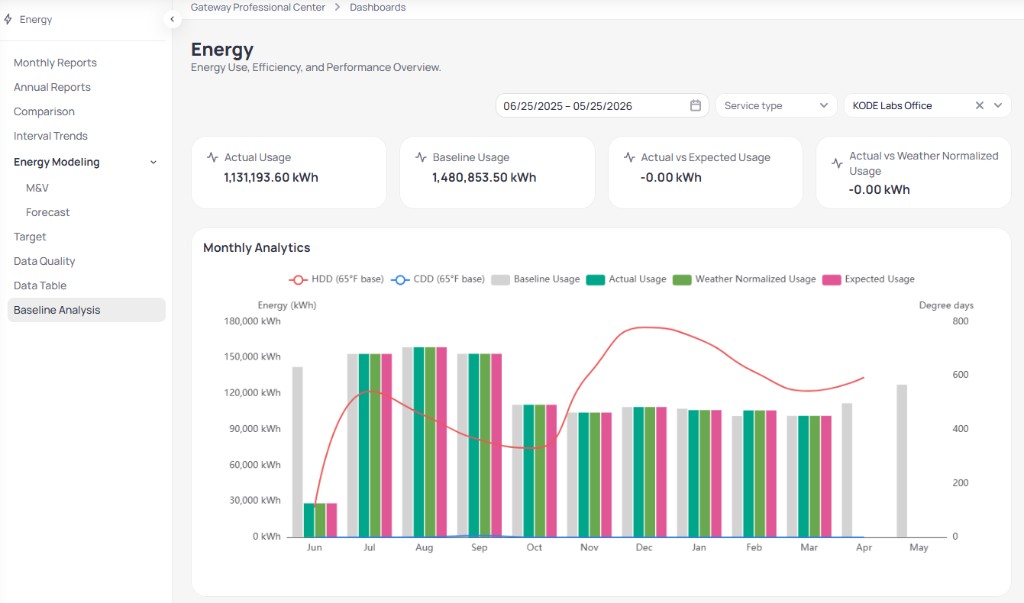Toggle Baseline Usage legend series
The width and height of the screenshot is (1024, 603).
[x=536, y=279]
